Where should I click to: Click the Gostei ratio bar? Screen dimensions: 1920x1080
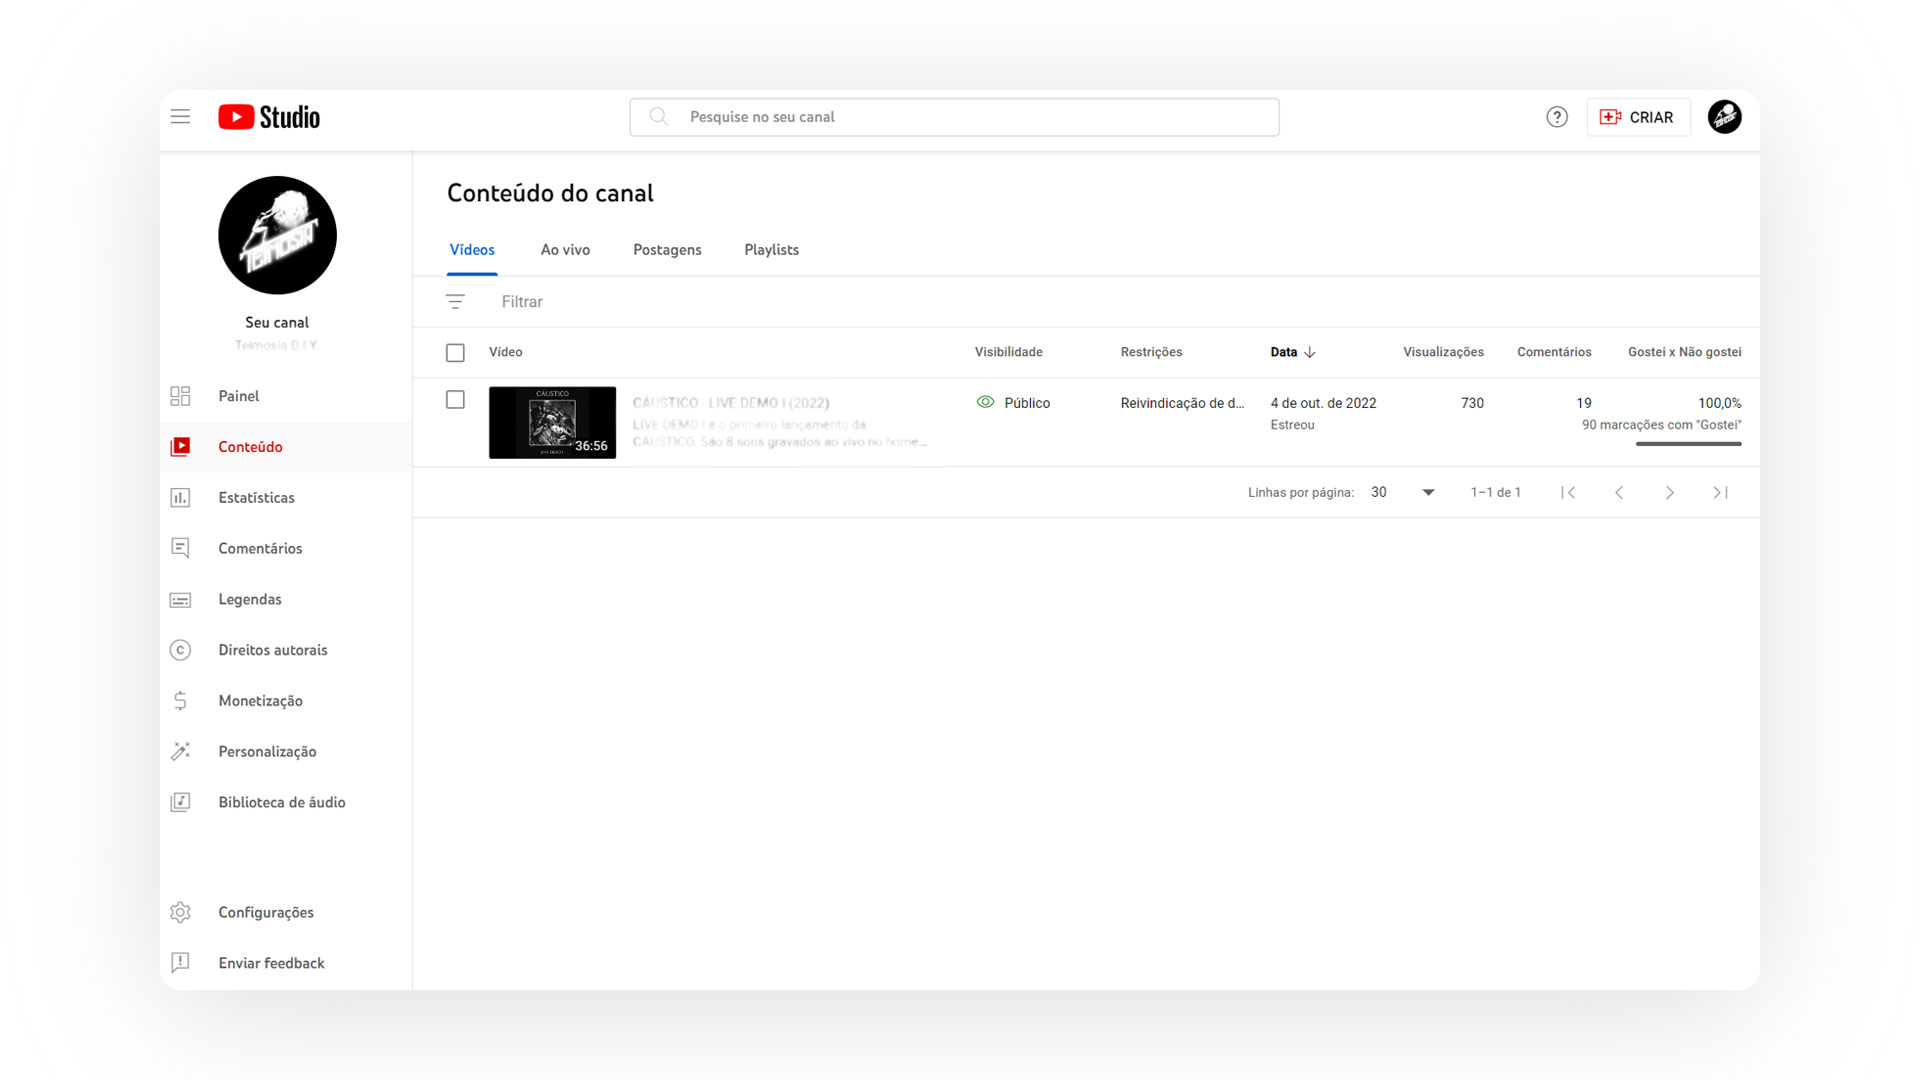[x=1688, y=443]
